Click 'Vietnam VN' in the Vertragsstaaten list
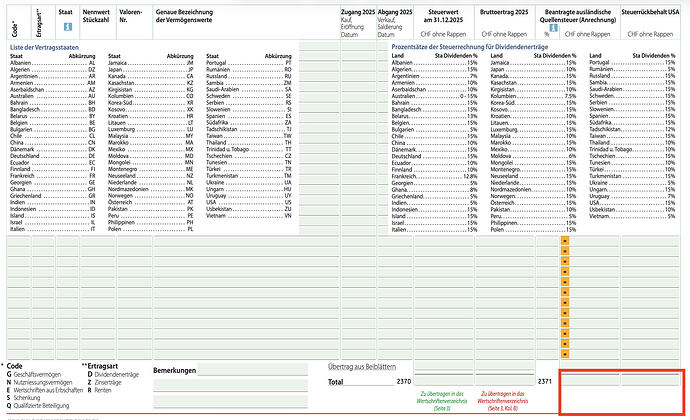This screenshot has width=690, height=420. [x=249, y=216]
